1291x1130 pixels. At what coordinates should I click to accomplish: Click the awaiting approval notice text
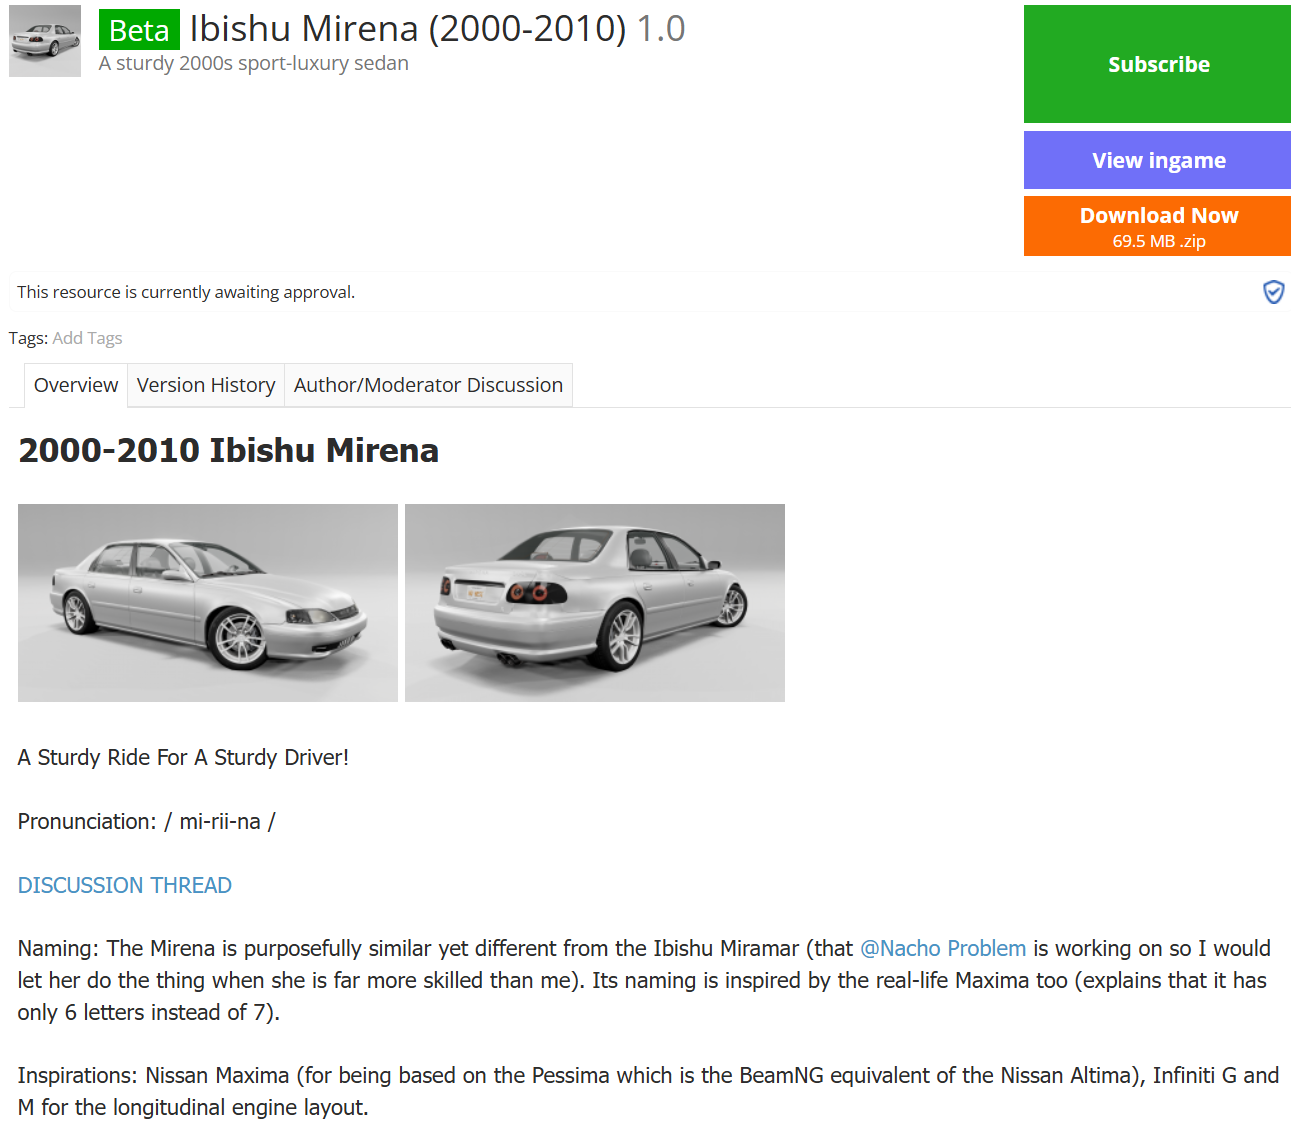click(x=186, y=292)
